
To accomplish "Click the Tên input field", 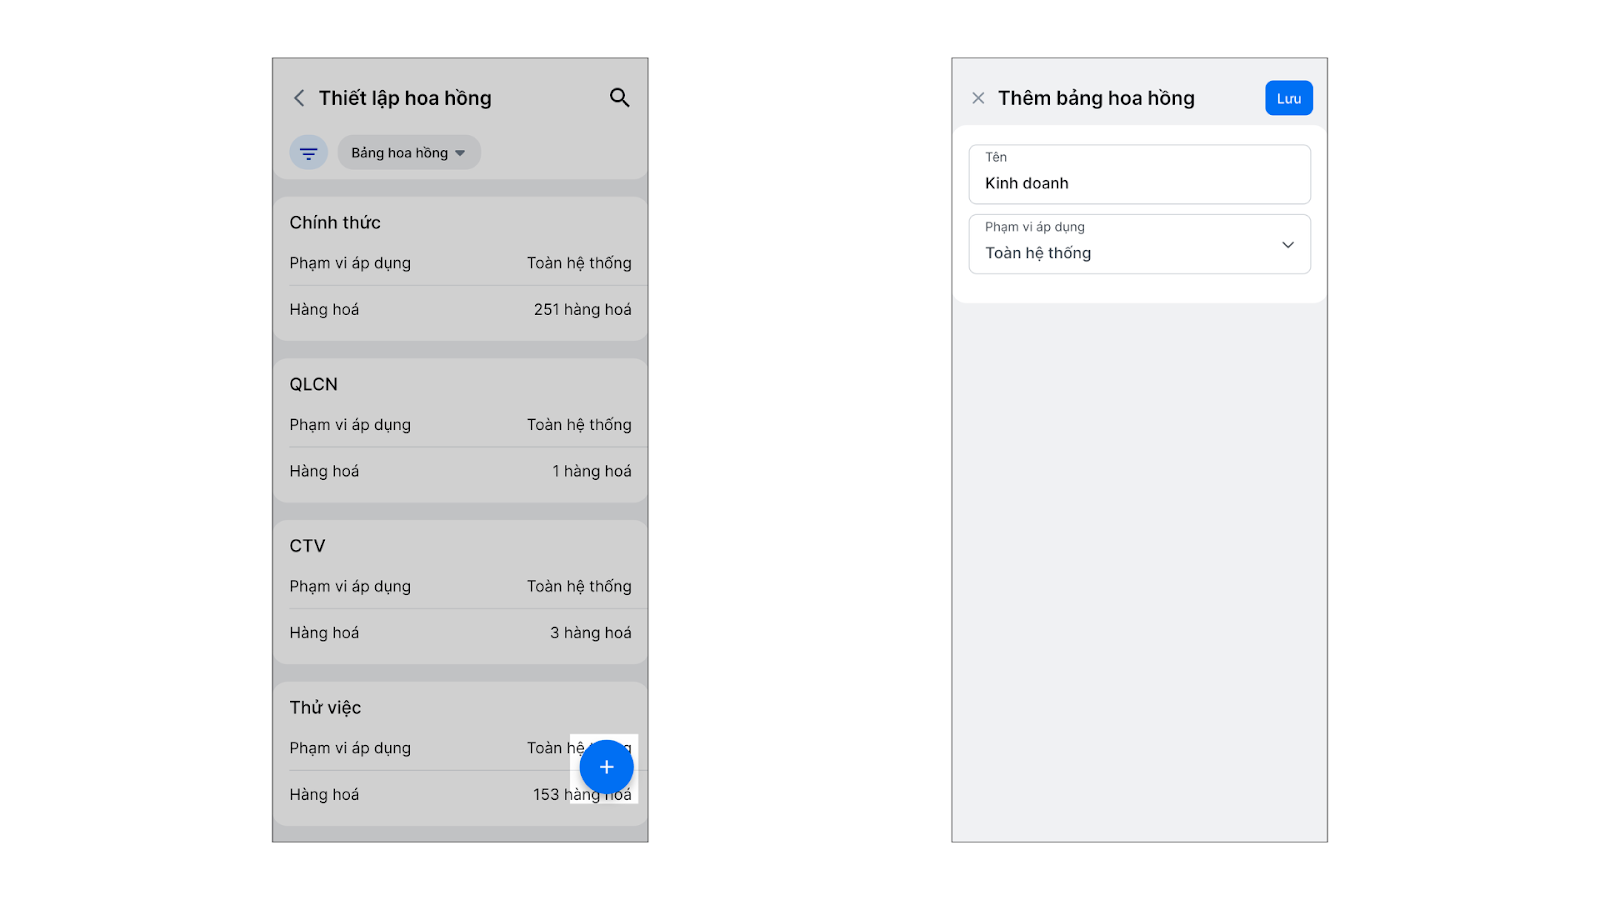I will (1139, 174).
